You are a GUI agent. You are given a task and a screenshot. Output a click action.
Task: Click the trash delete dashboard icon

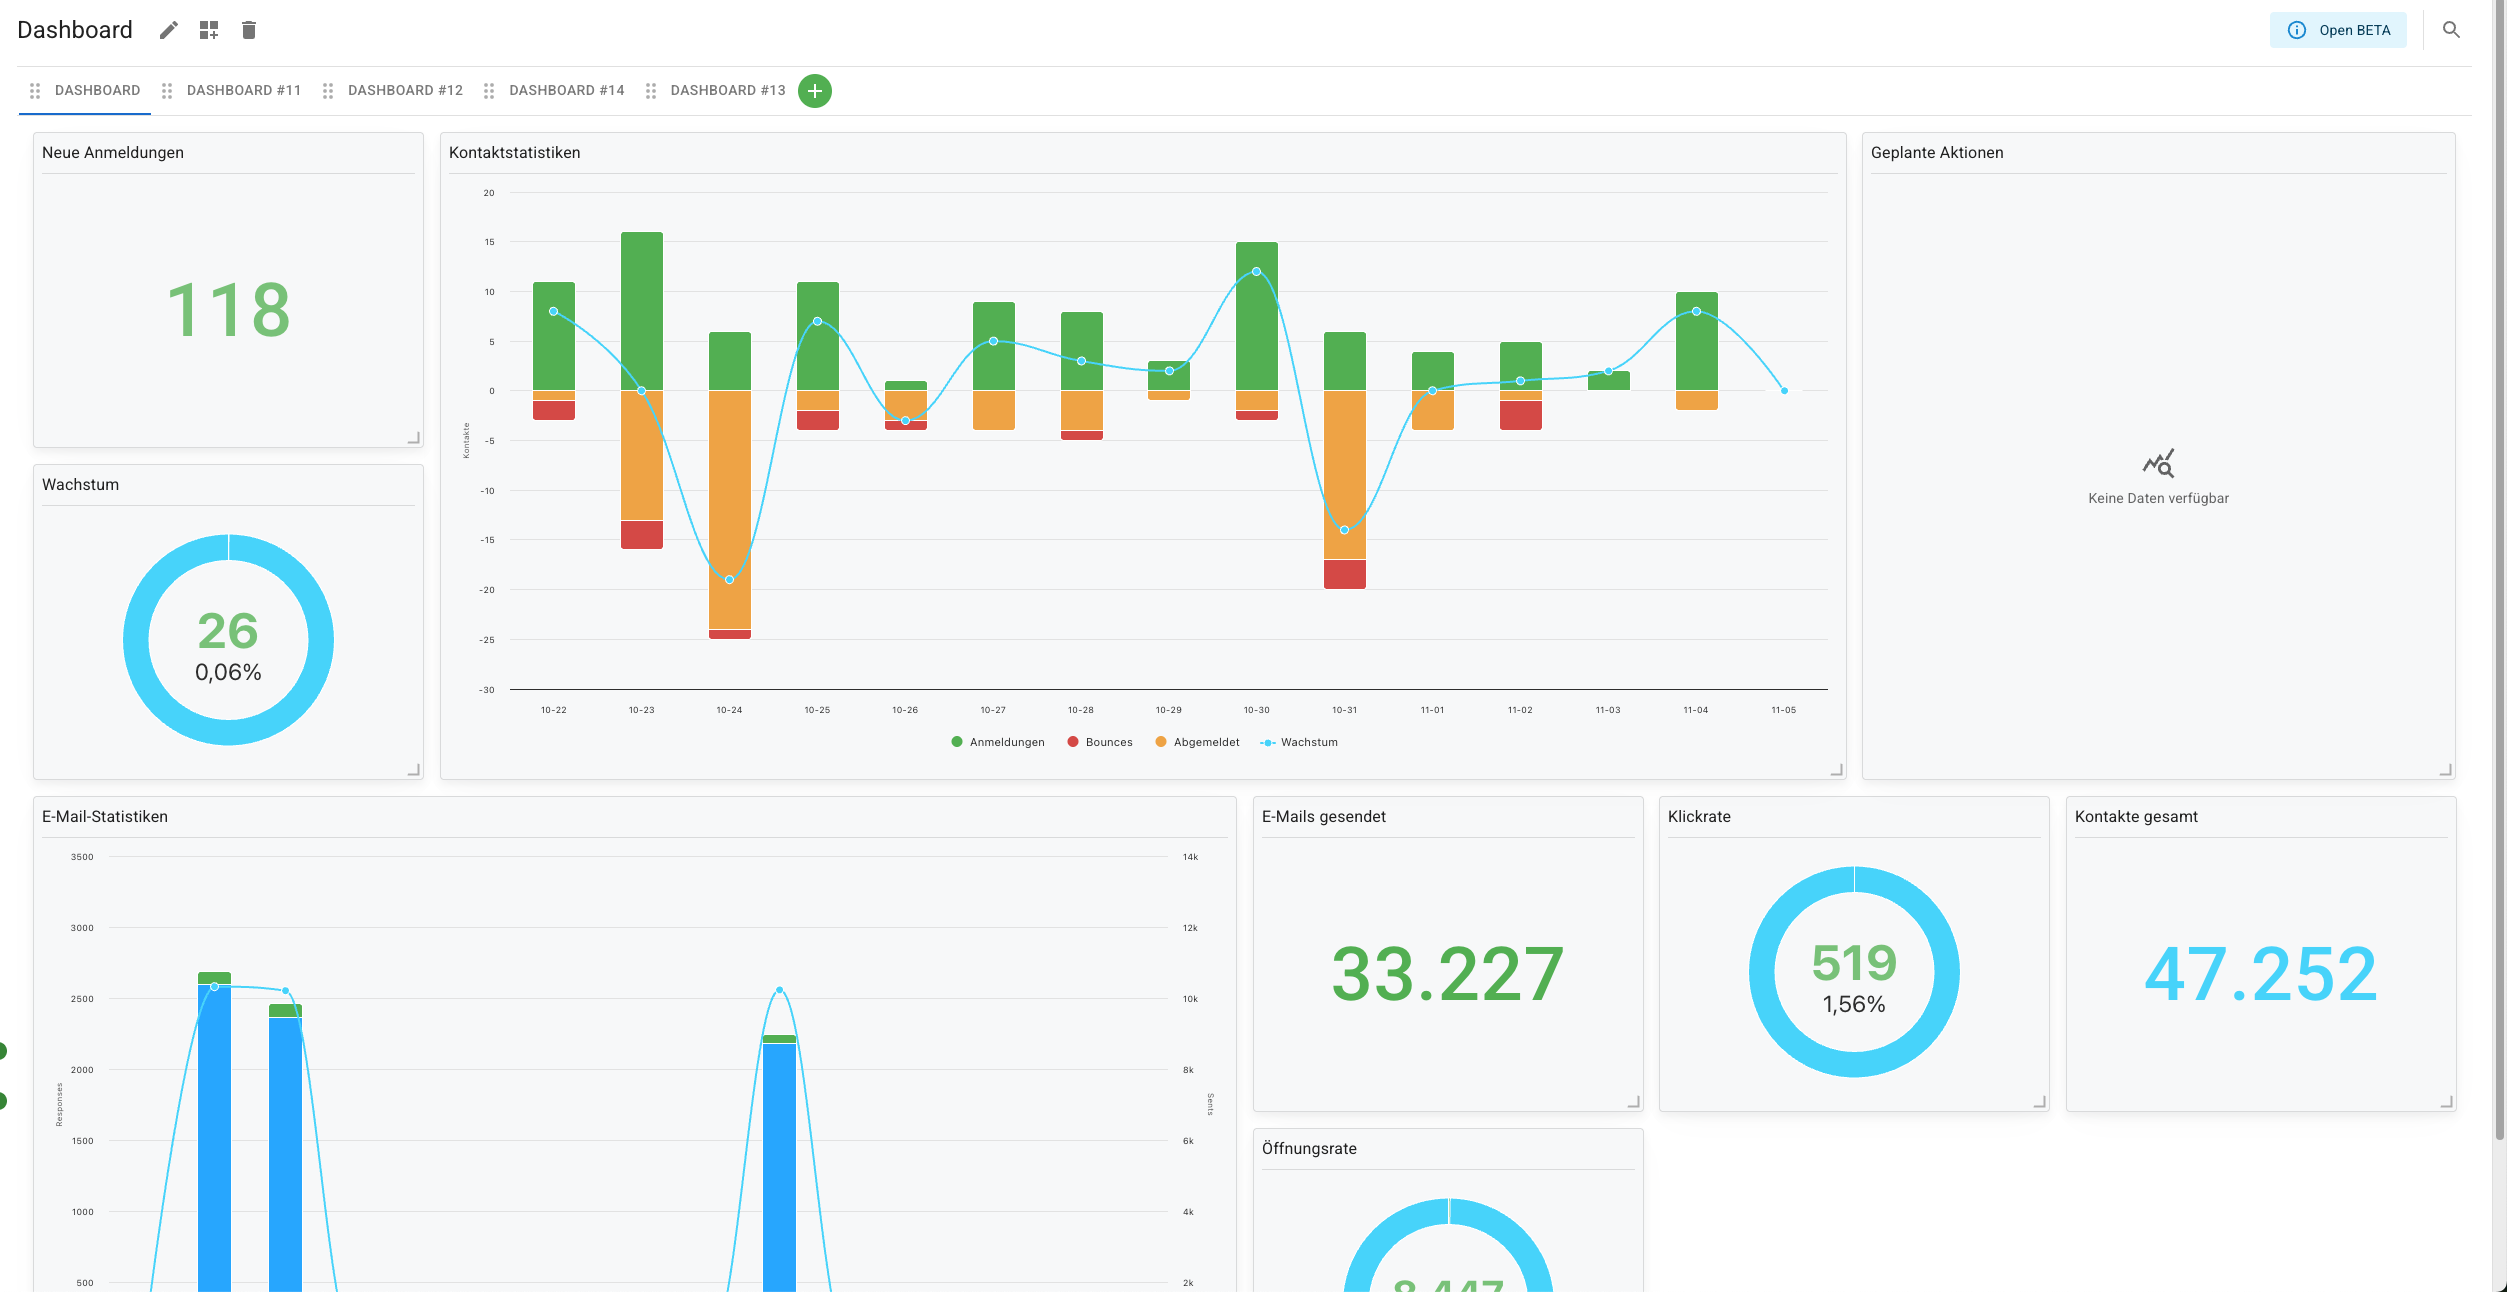point(249,30)
